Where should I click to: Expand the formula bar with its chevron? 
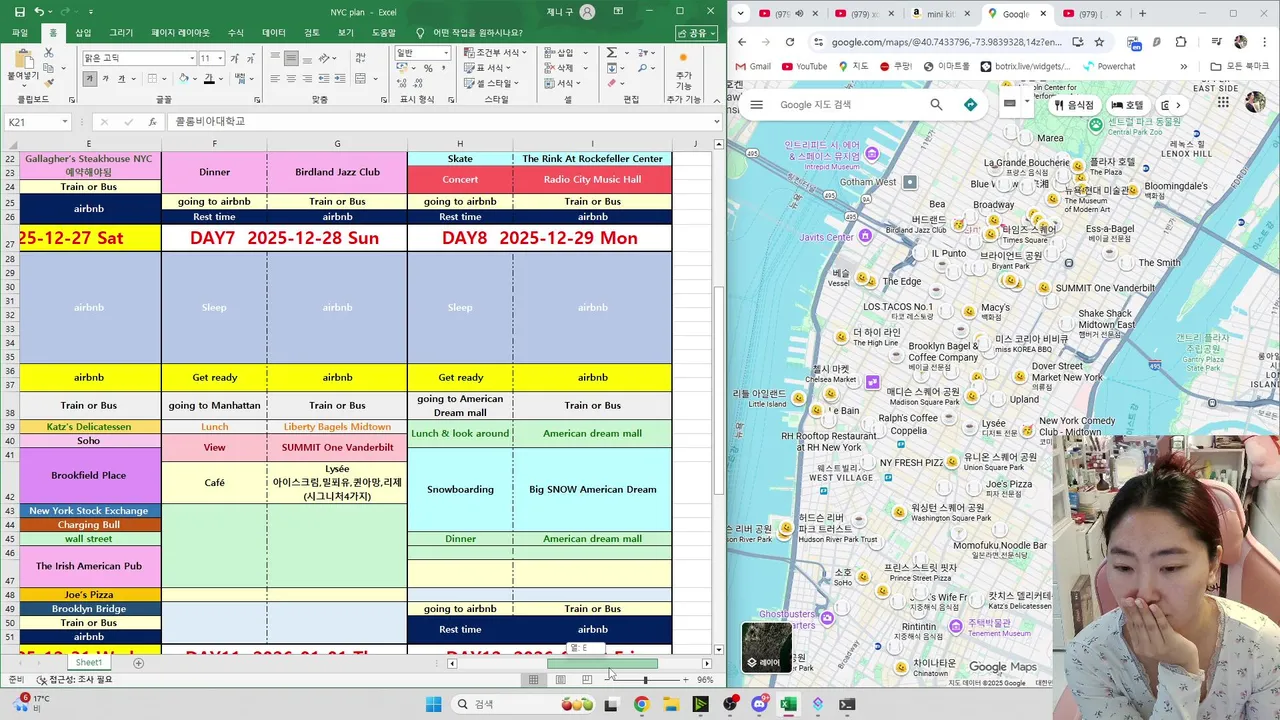[x=716, y=122]
